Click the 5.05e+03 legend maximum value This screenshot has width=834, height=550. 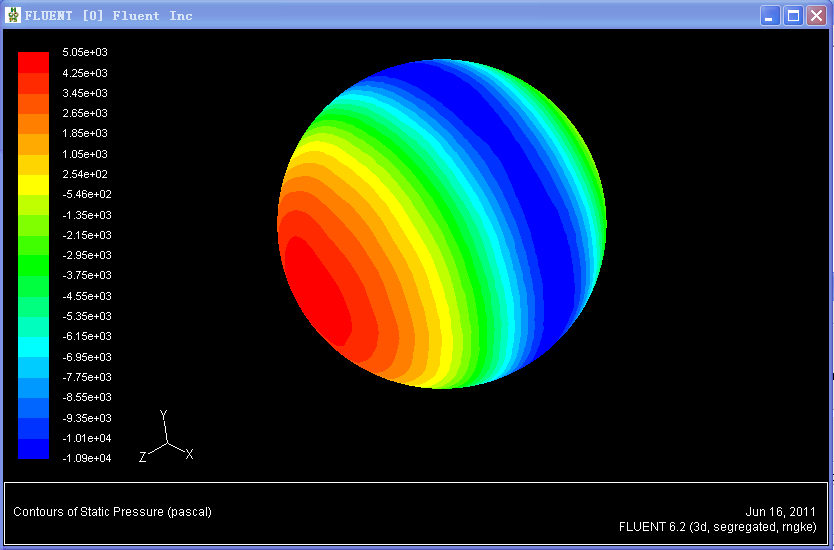(x=86, y=52)
